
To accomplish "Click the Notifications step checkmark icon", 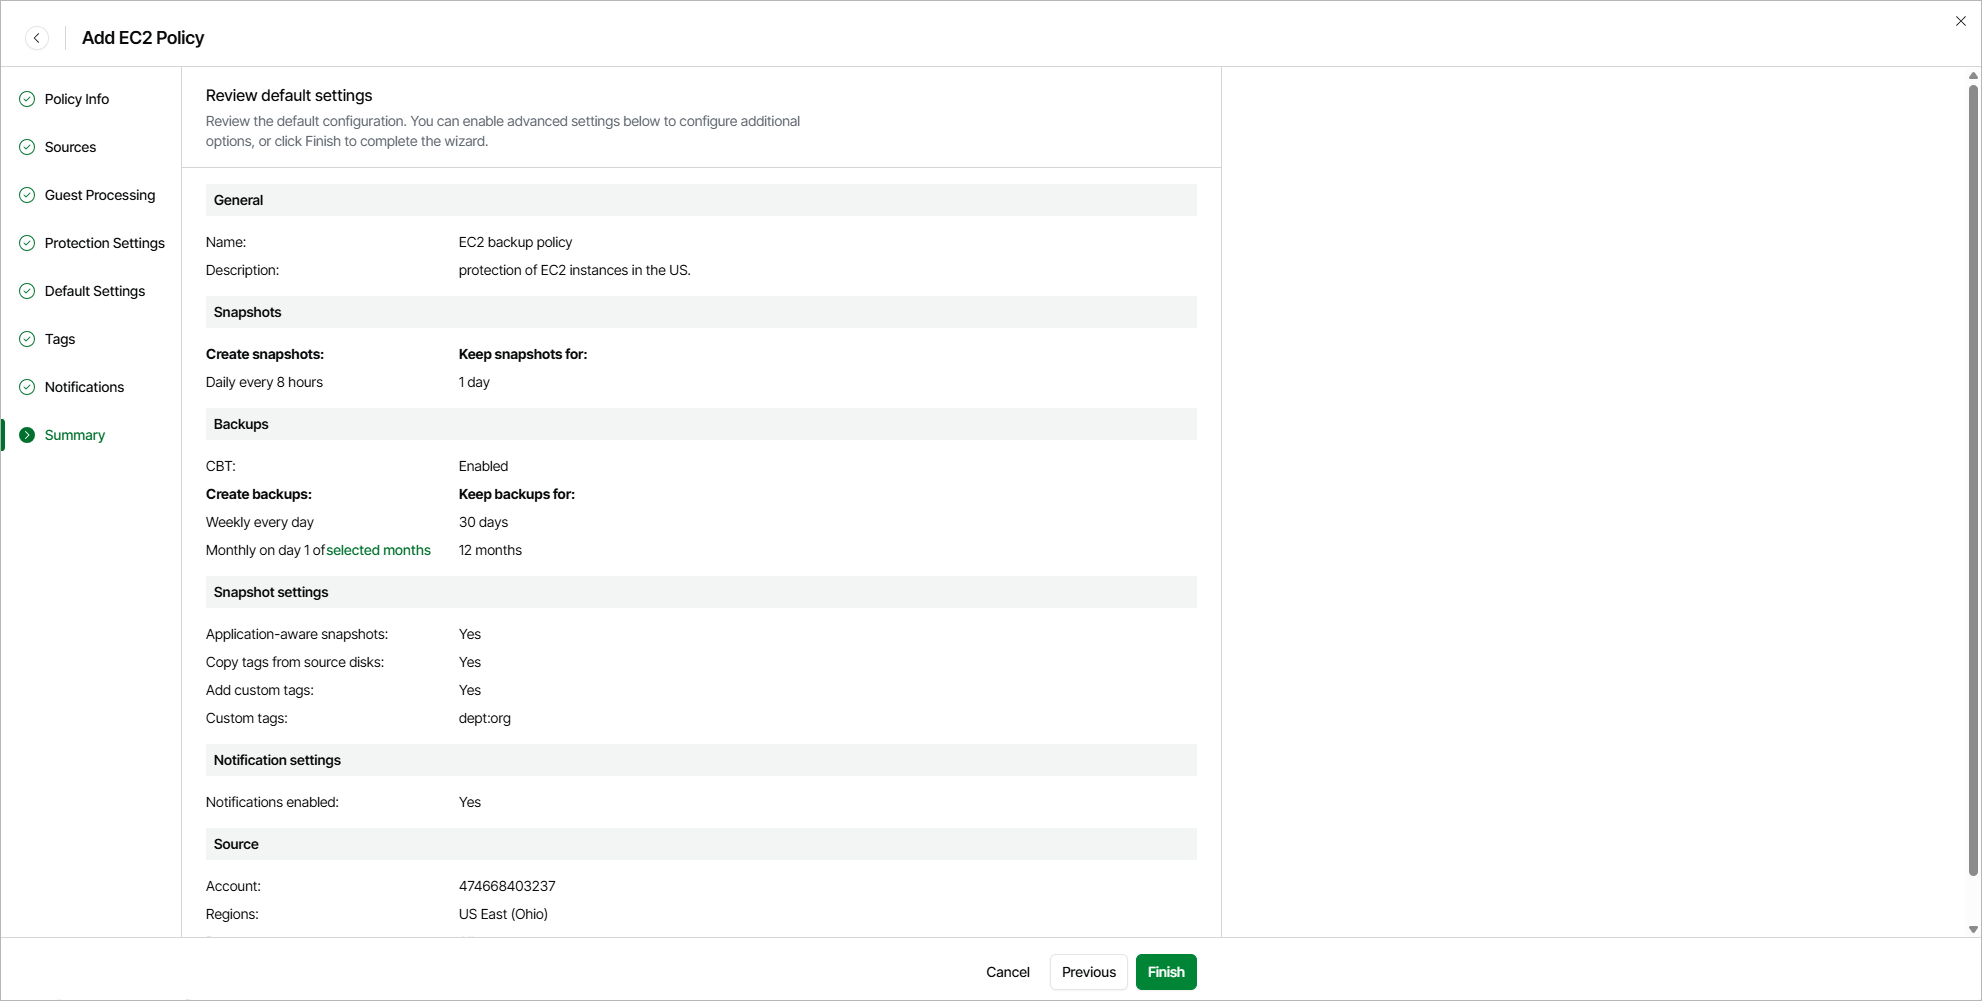I will [27, 387].
